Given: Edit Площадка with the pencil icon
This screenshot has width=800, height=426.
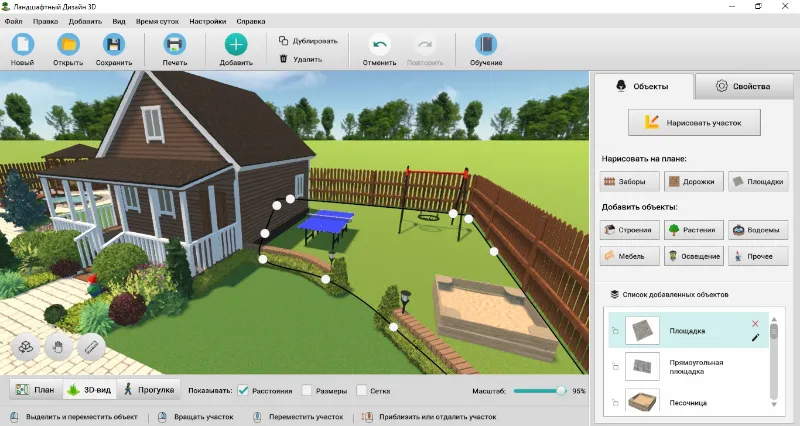Looking at the screenshot, I should coord(755,337).
